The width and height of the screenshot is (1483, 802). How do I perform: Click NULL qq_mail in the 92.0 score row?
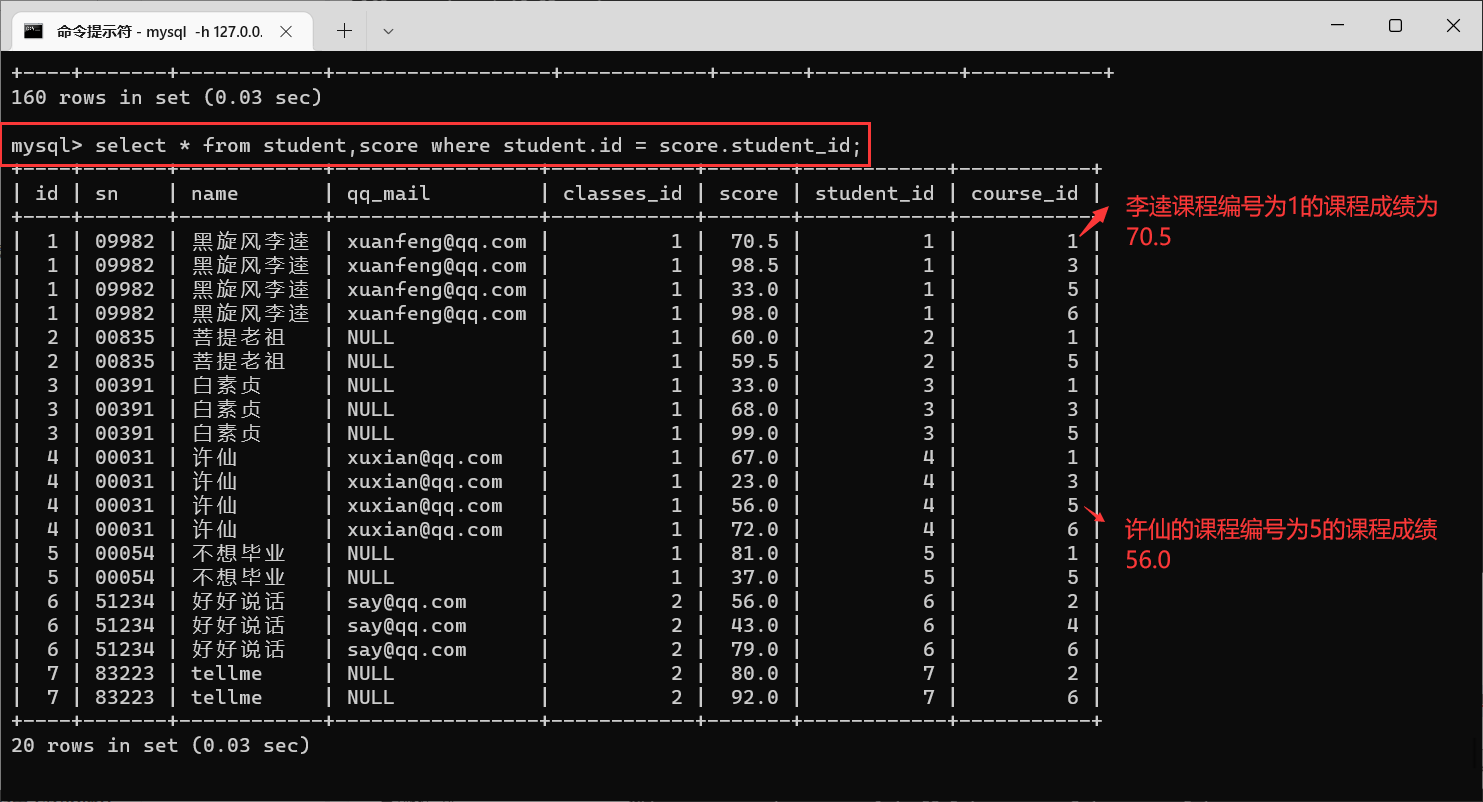371,697
